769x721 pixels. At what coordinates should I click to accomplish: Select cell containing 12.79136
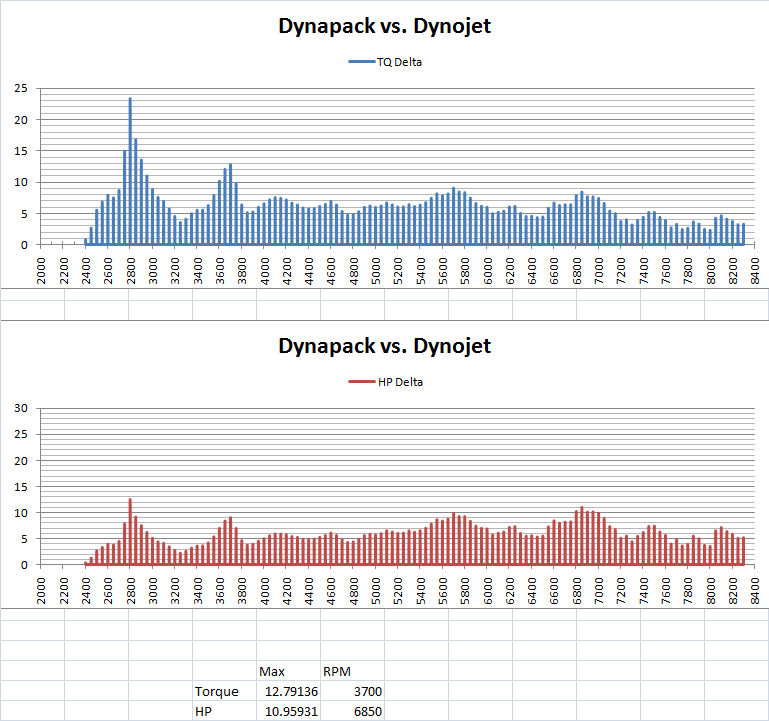coord(288,691)
